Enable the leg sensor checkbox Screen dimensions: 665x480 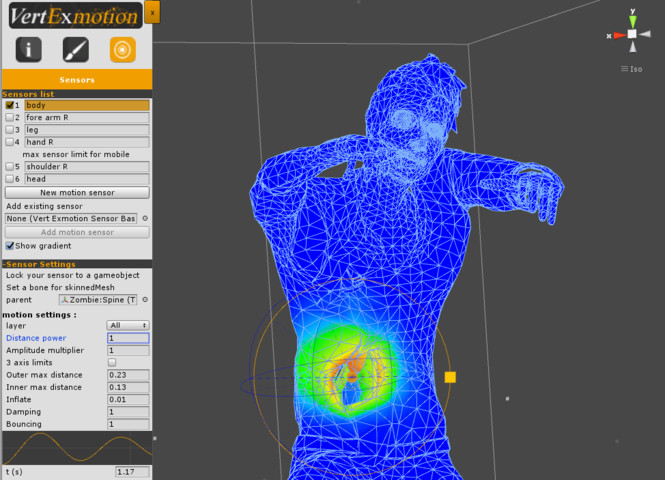[10, 130]
